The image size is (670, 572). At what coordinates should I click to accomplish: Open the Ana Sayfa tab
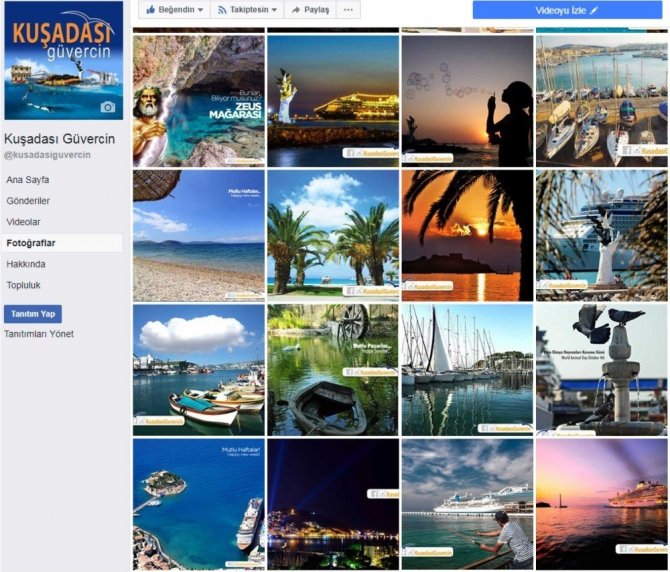click(x=27, y=179)
